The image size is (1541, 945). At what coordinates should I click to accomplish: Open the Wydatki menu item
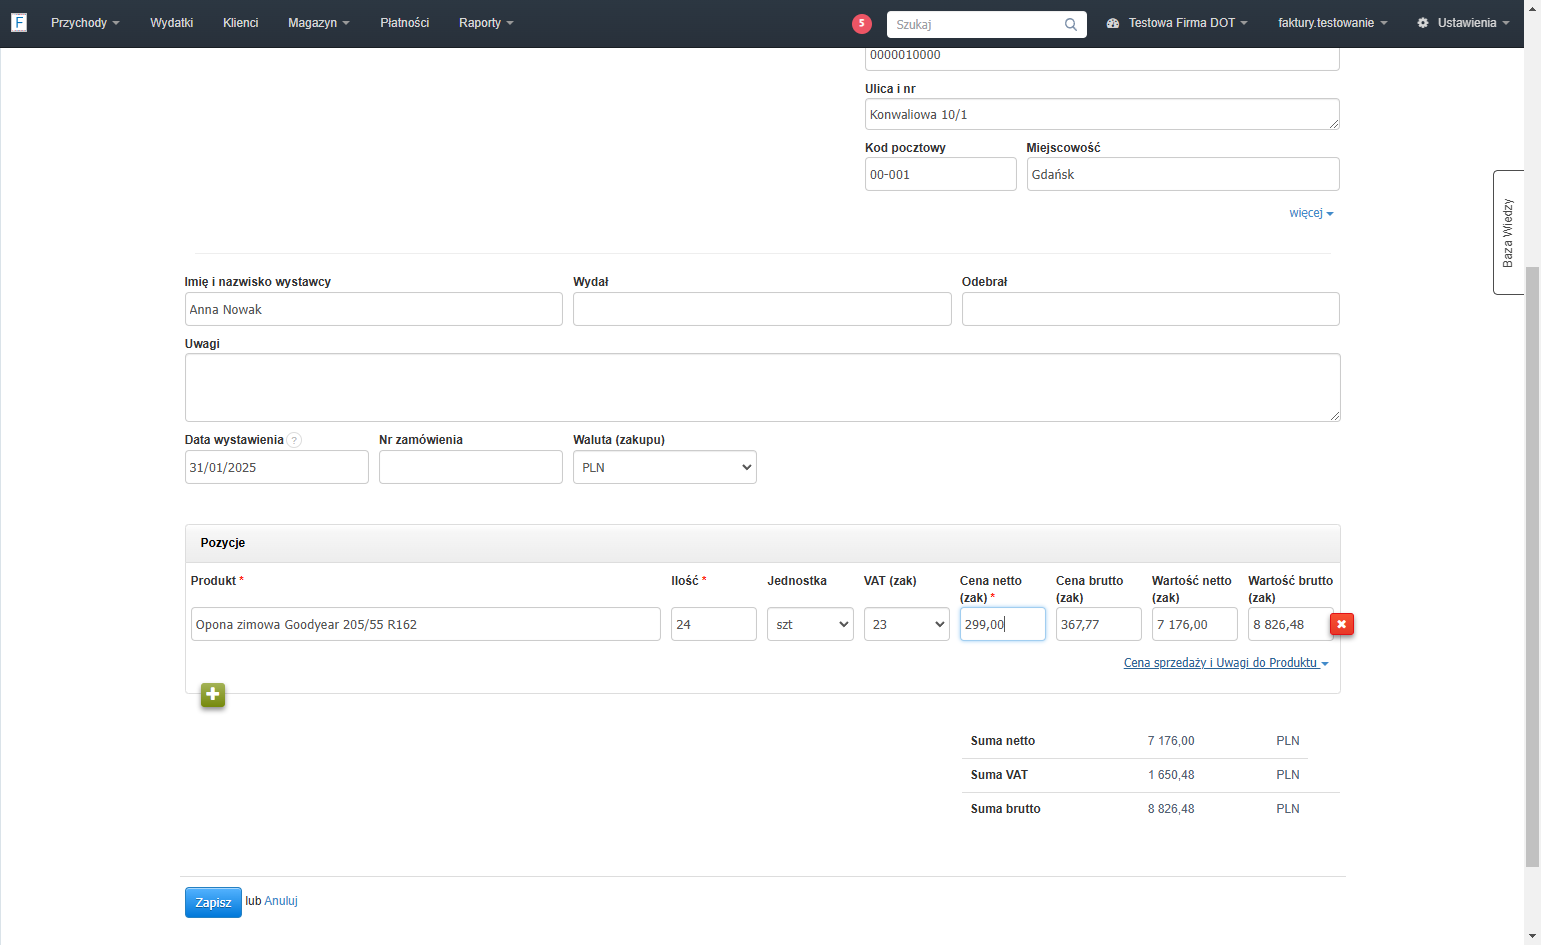pos(171,23)
